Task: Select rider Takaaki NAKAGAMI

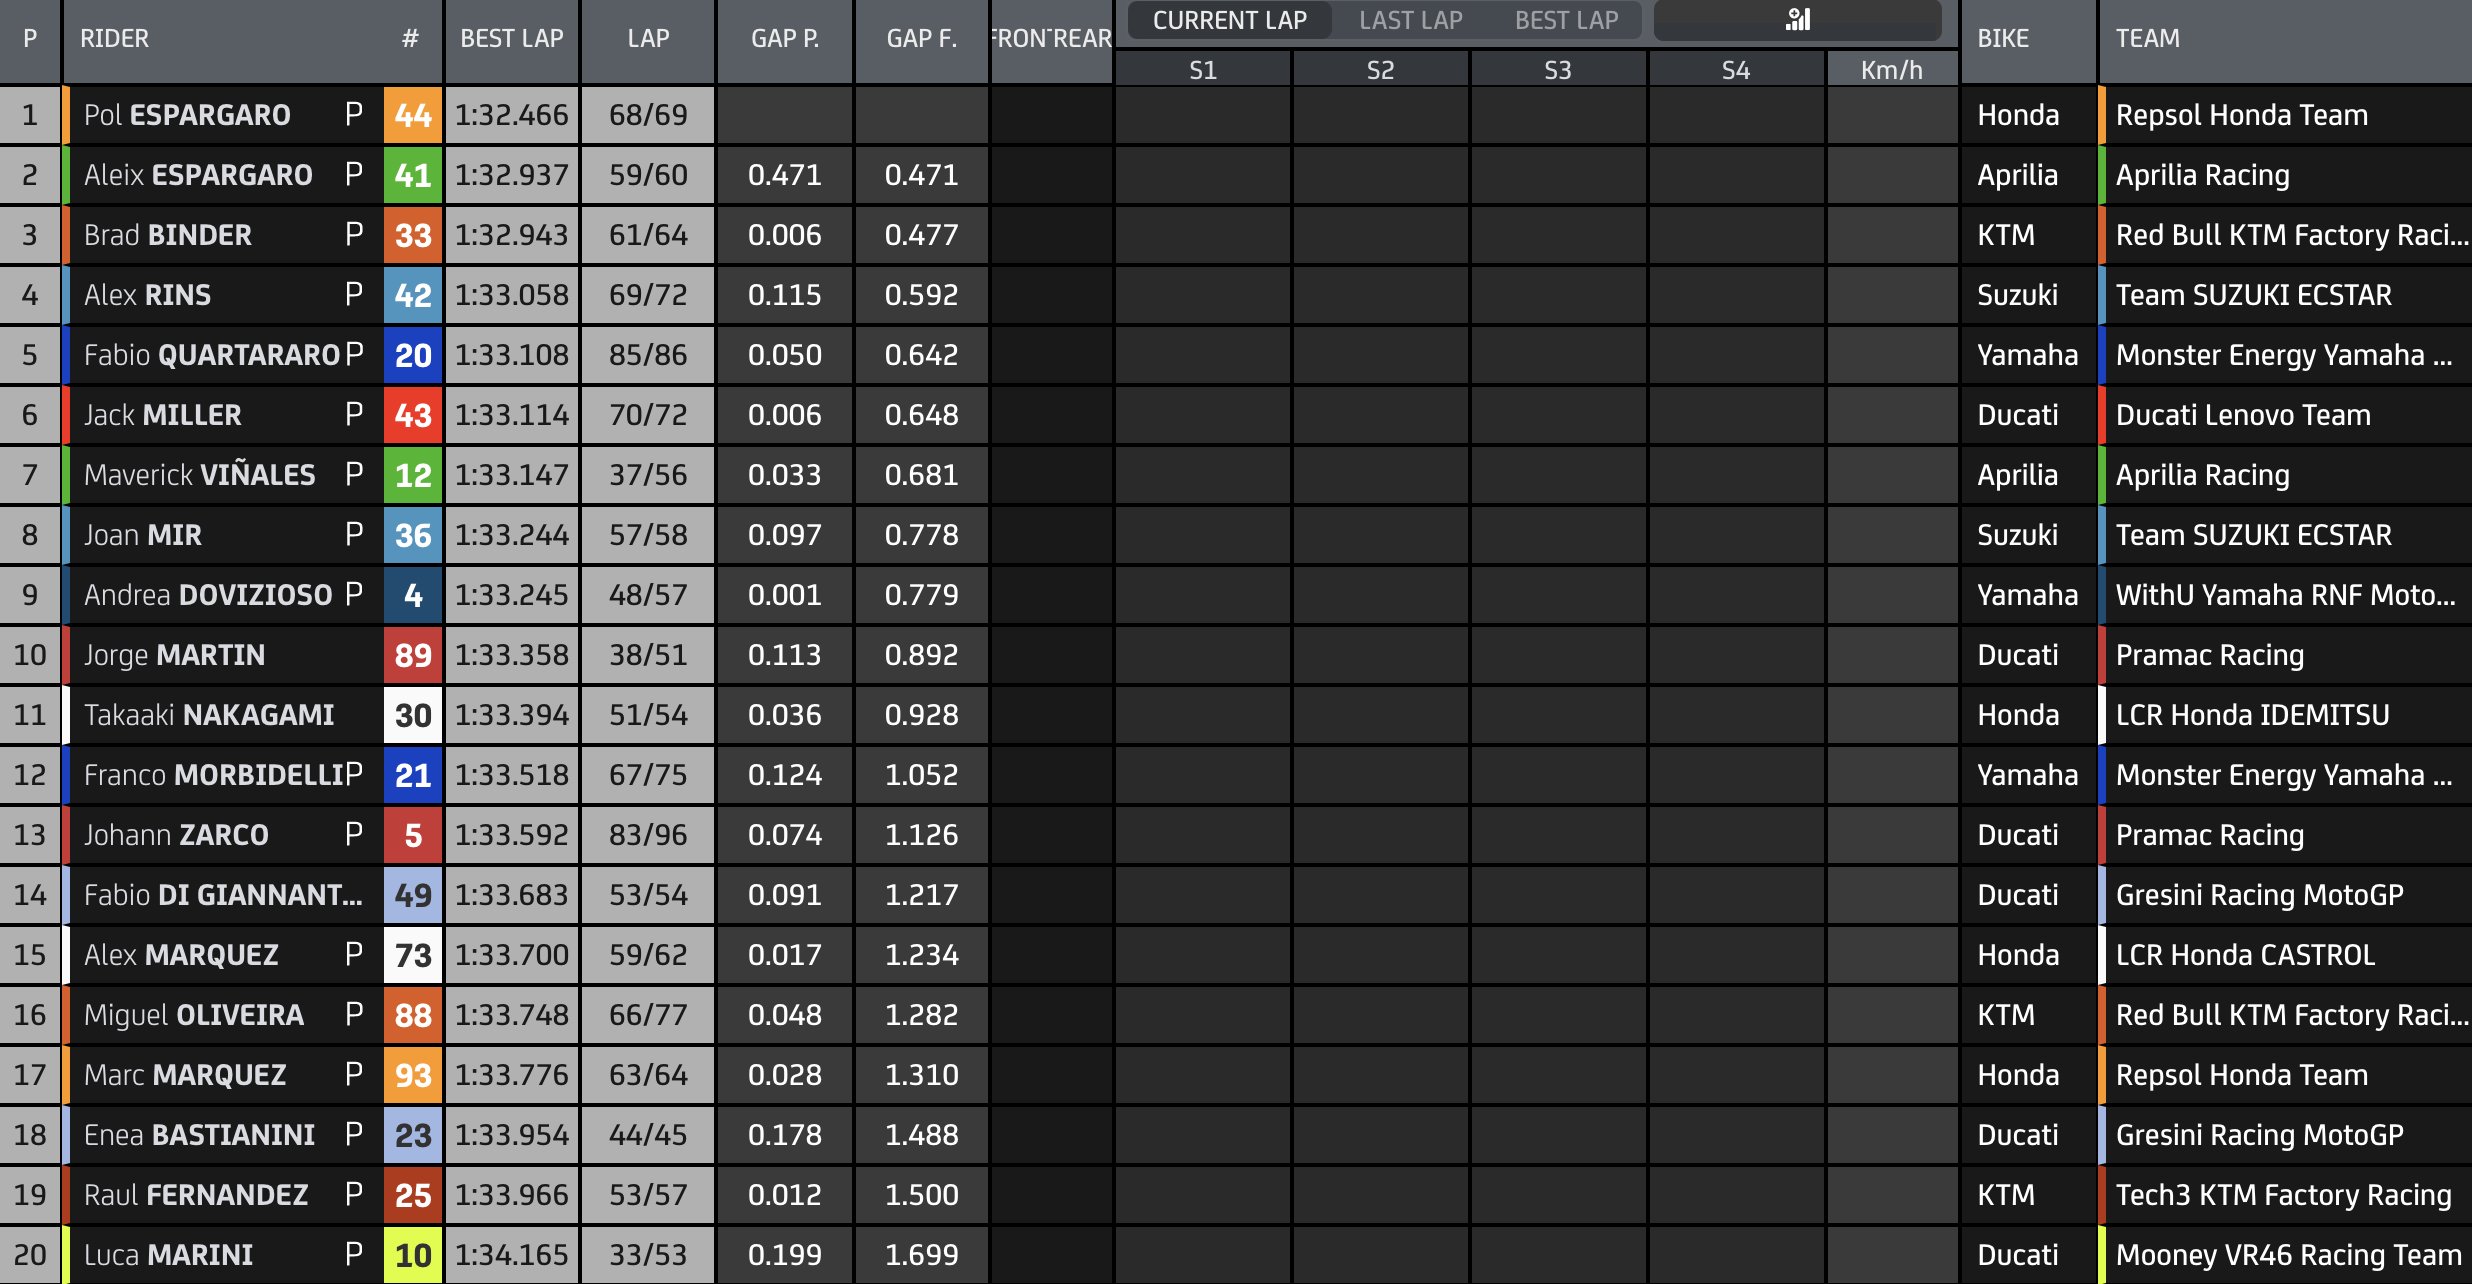Action: coord(209,715)
